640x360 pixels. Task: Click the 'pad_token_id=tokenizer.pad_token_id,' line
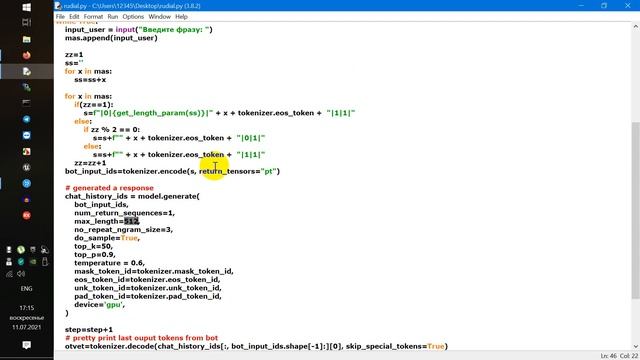tap(148, 296)
